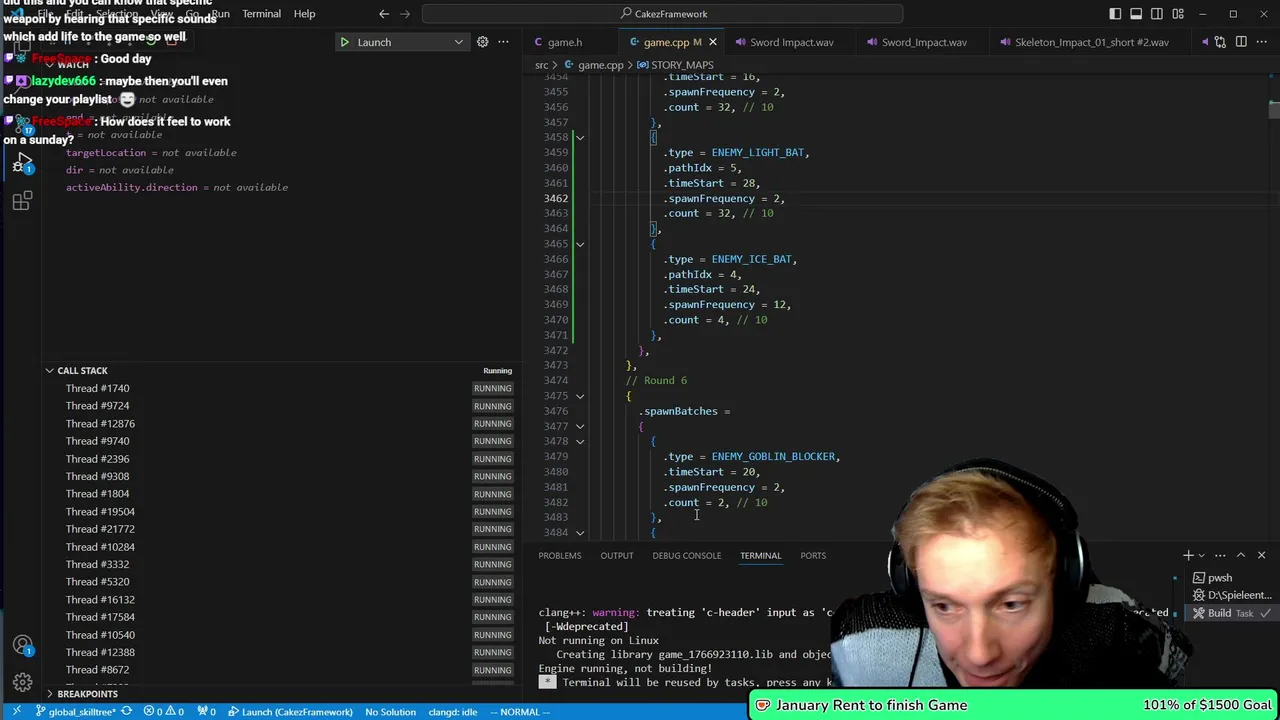Close the terminal panel
Screen dimensions: 1280x720
[1261, 555]
